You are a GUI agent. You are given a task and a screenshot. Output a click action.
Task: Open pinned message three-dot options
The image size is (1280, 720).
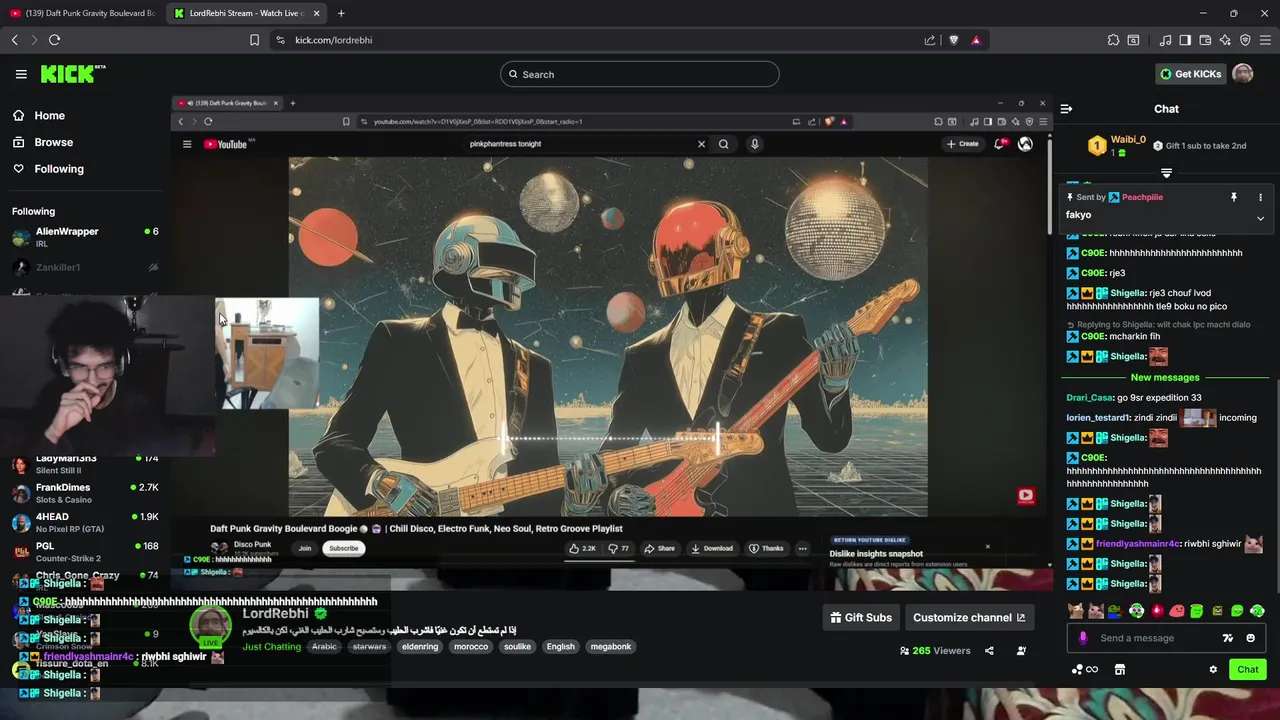point(1260,197)
